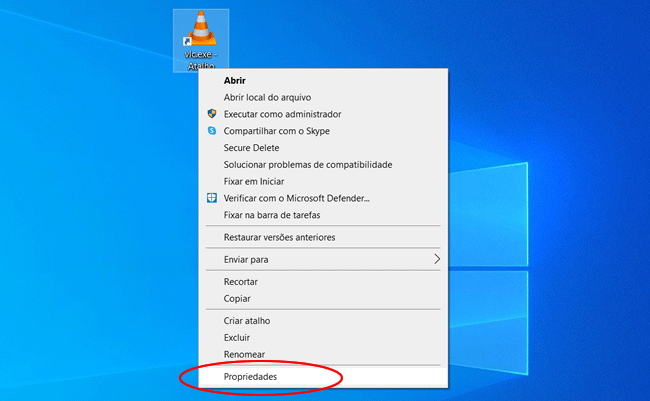Screen dimensions: 650x401
Task: Expand the 'Enviar para' submenu arrow
Action: 436,259
